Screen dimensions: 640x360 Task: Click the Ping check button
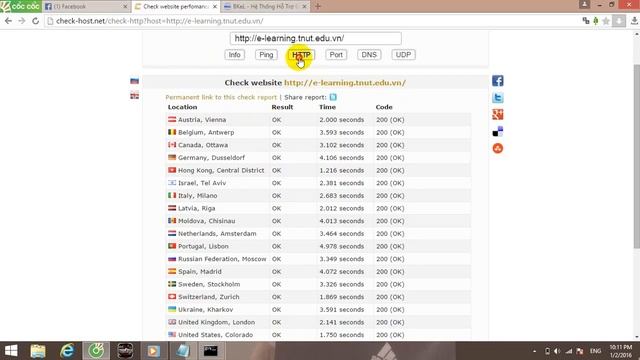click(x=266, y=55)
